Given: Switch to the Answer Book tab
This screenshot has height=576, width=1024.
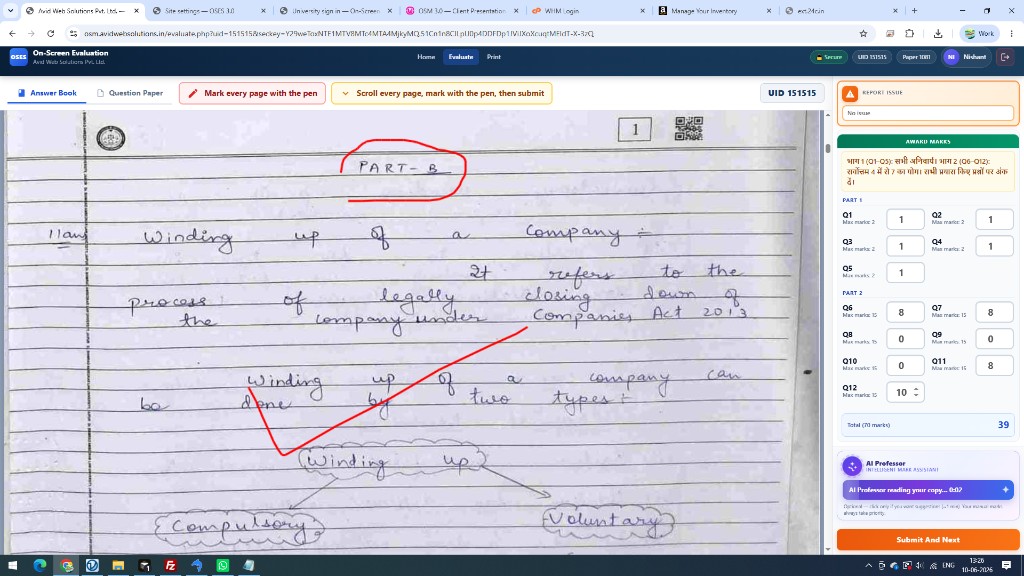Looking at the screenshot, I should tap(47, 93).
